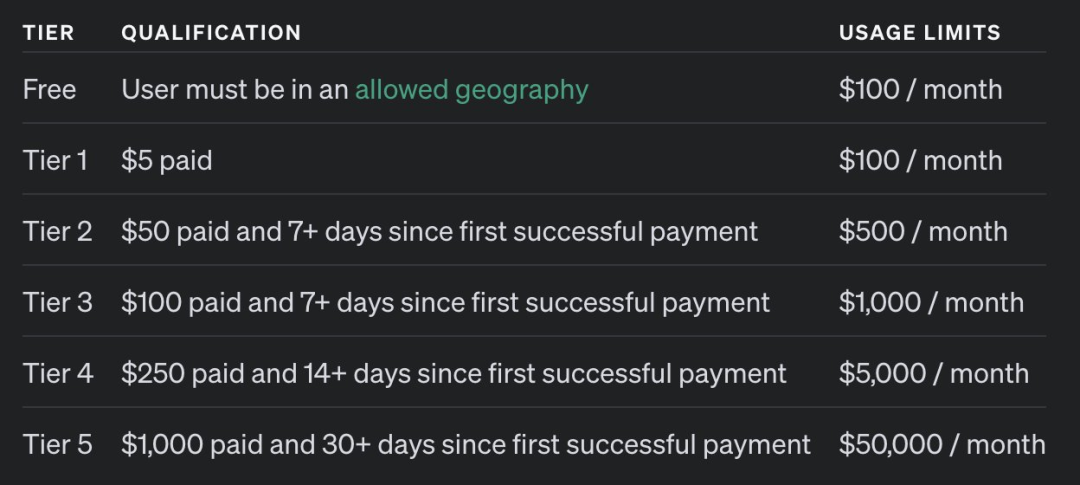Click the "$5,000 / month" usage limit
The height and width of the screenshot is (485, 1080).
point(933,374)
